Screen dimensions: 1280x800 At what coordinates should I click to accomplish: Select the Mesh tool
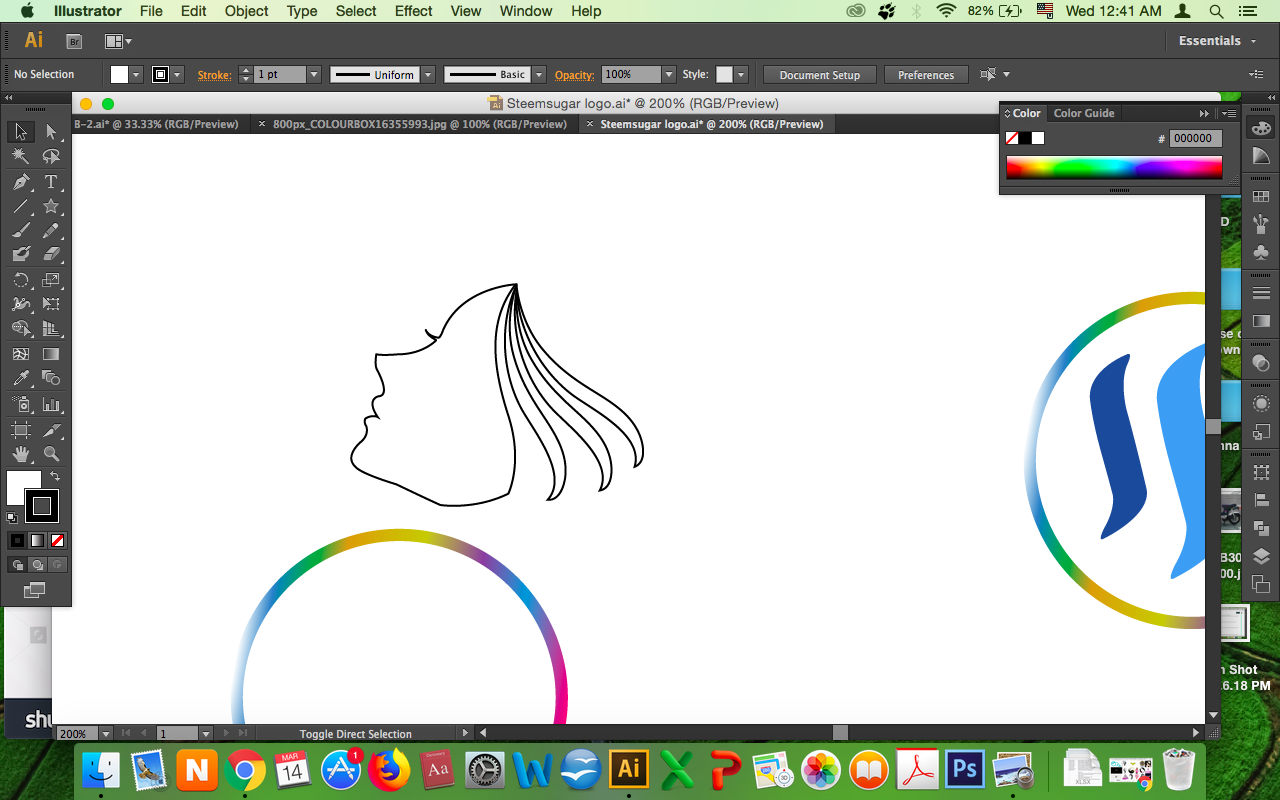point(21,354)
